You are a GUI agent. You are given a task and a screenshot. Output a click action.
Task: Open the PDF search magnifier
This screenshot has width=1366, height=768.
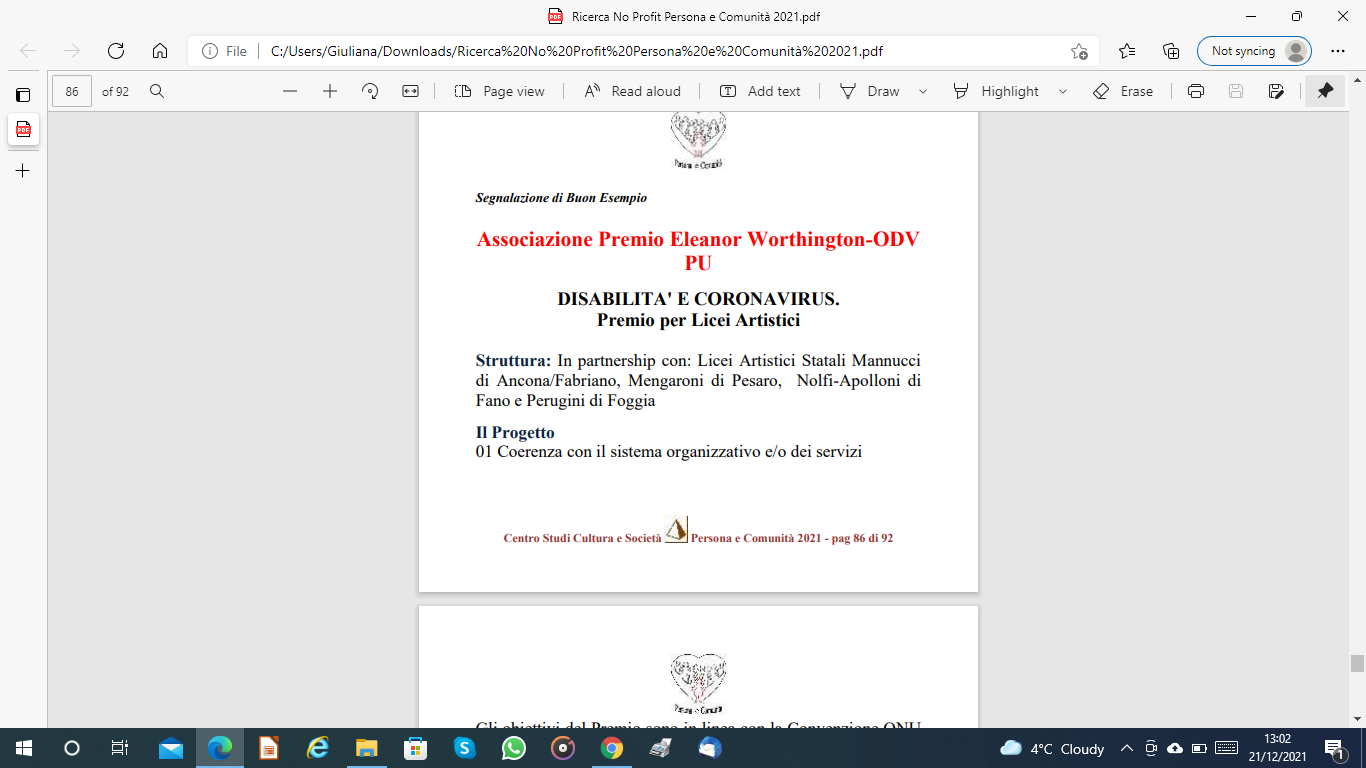click(x=157, y=91)
